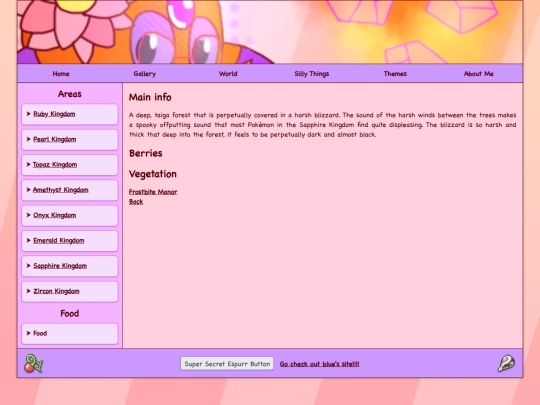Screen dimensions: 540x405
Task: Expand the Ruby Kingdom arrow
Action: coord(29,114)
